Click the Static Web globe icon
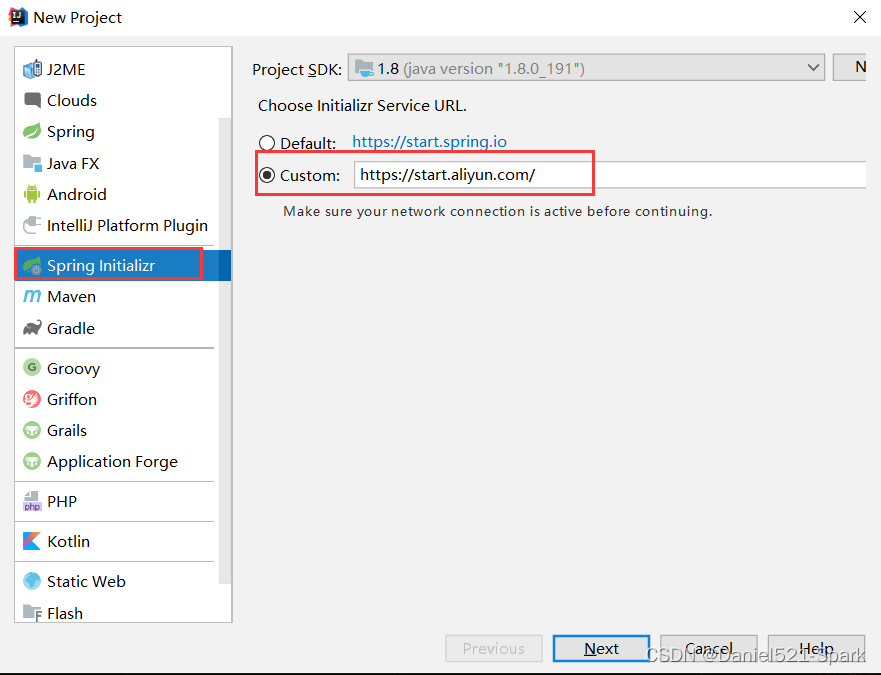Viewport: 881px width, 675px height. tap(32, 581)
